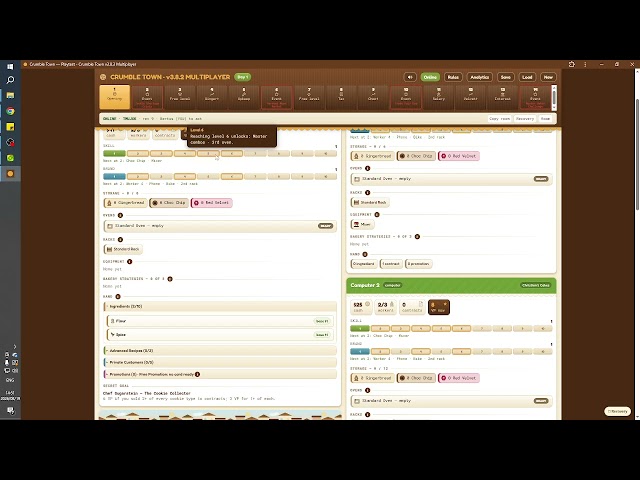640x480 pixels.
Task: Select phase 3 Free Local tab
Action: (179, 98)
